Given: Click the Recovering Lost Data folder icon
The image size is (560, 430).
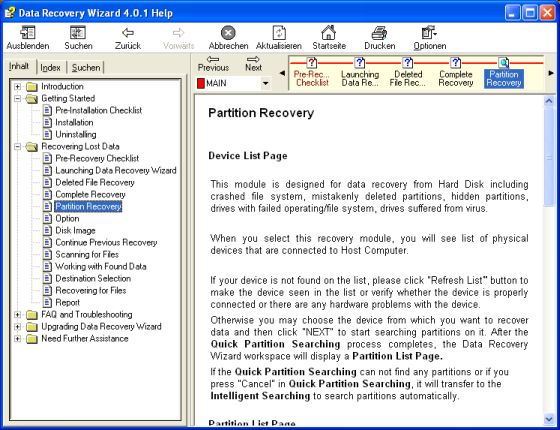Looking at the screenshot, I should click(32, 146).
